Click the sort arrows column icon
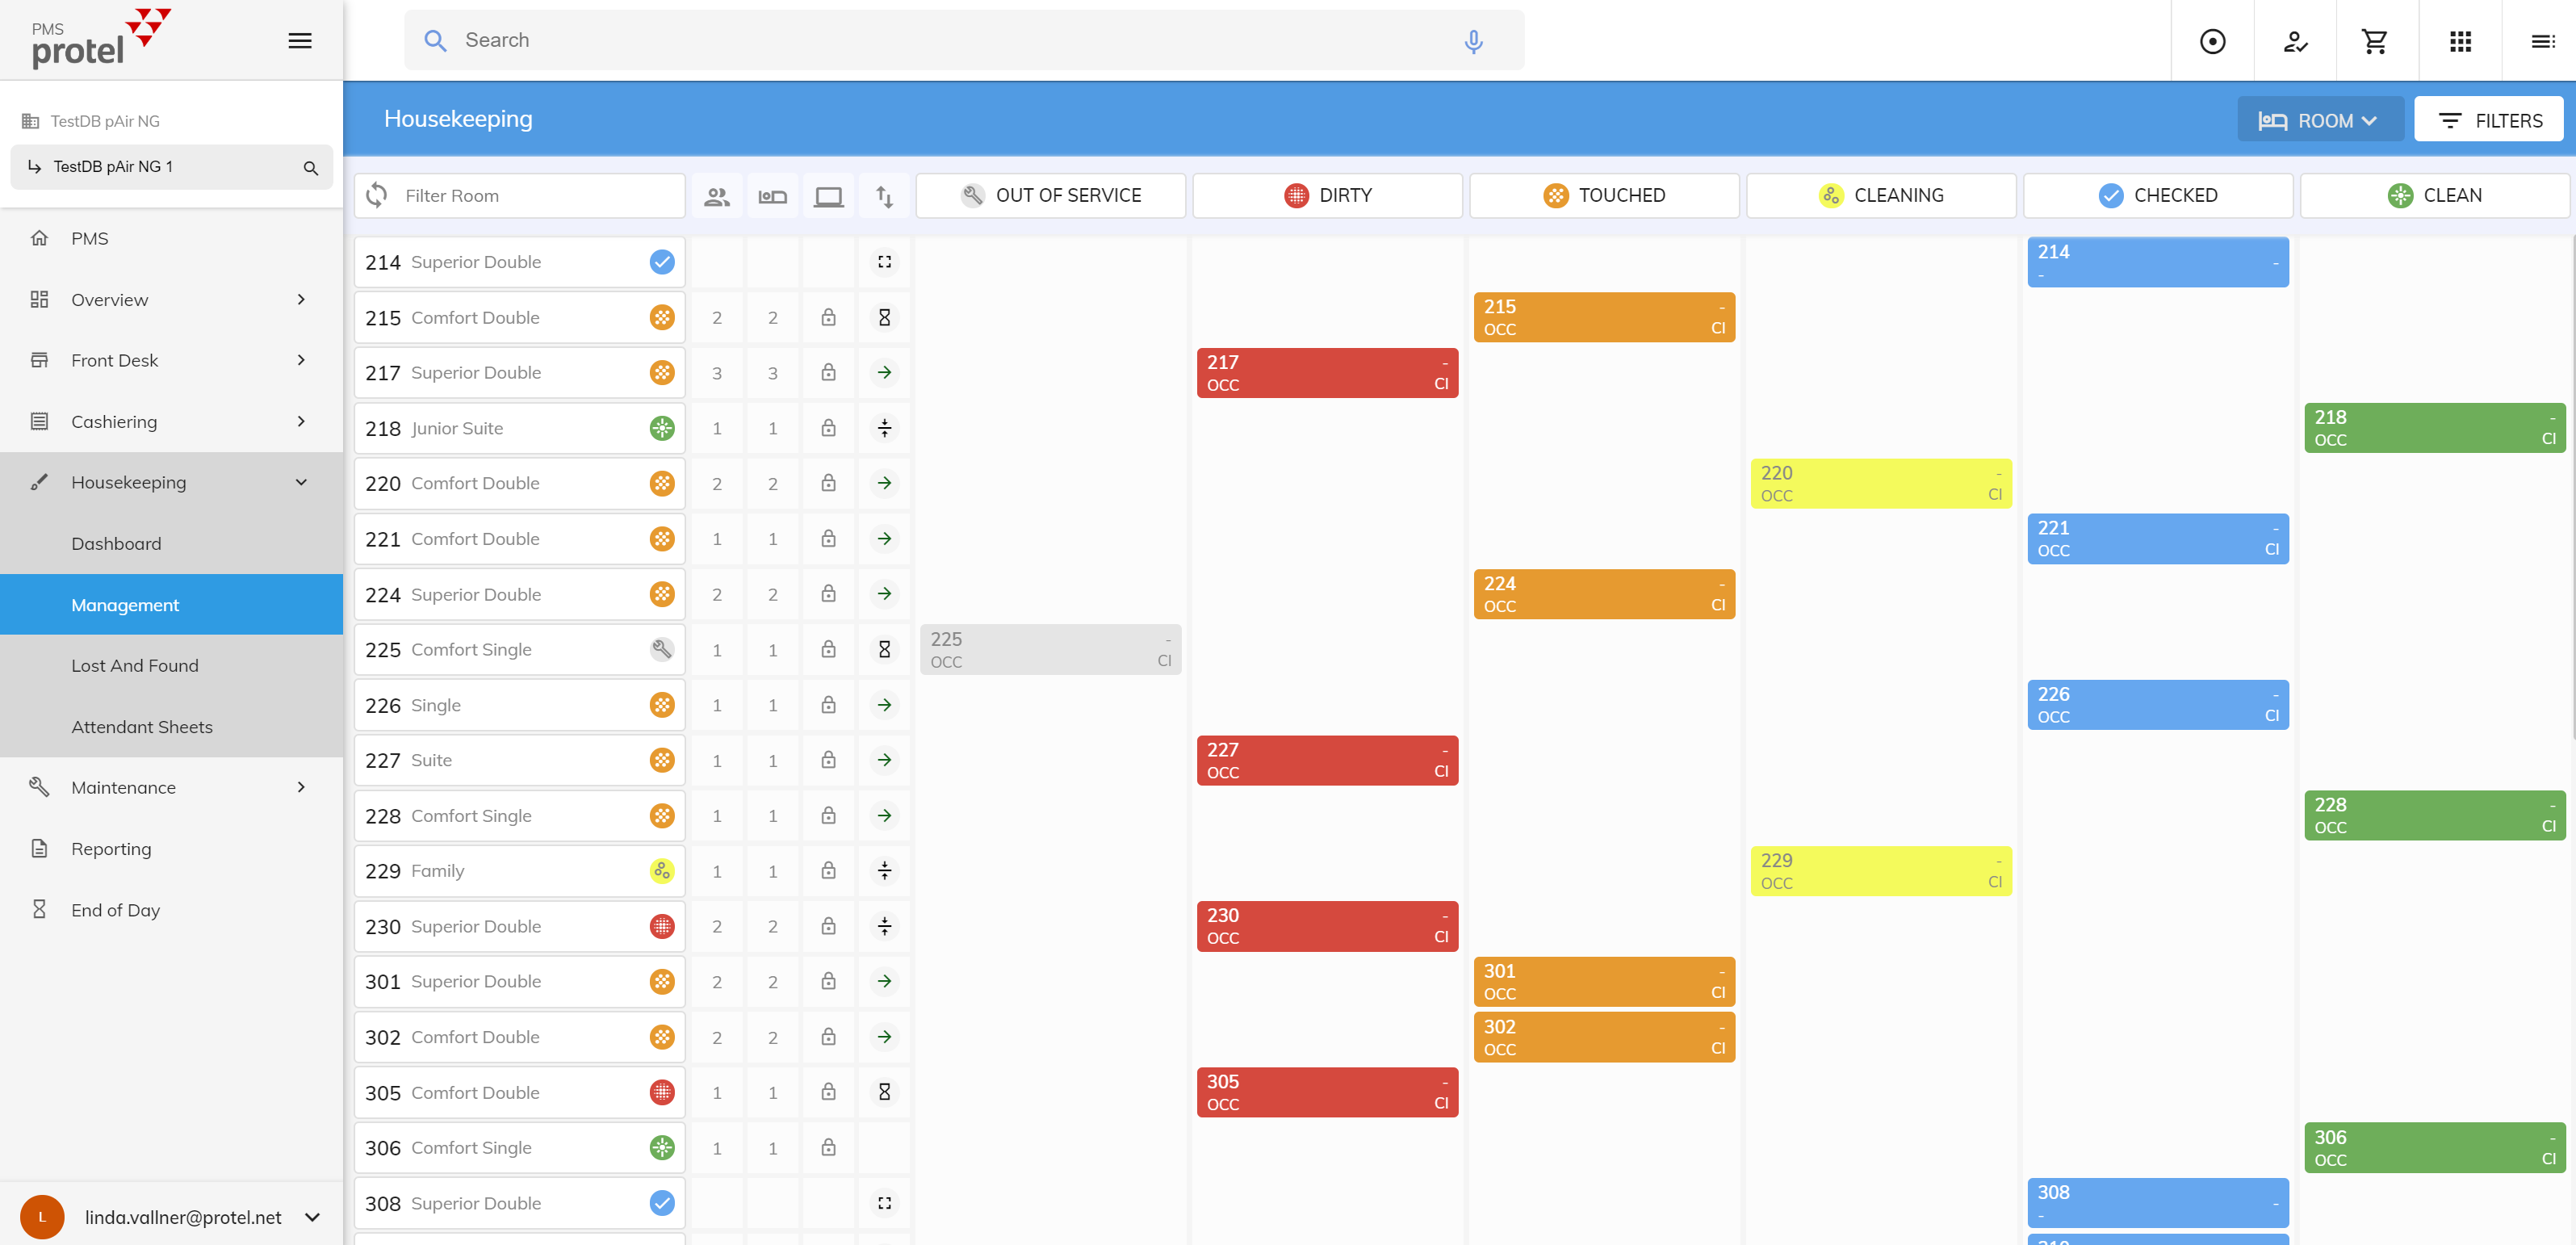Screen dimensions: 2576x1245 884,196
